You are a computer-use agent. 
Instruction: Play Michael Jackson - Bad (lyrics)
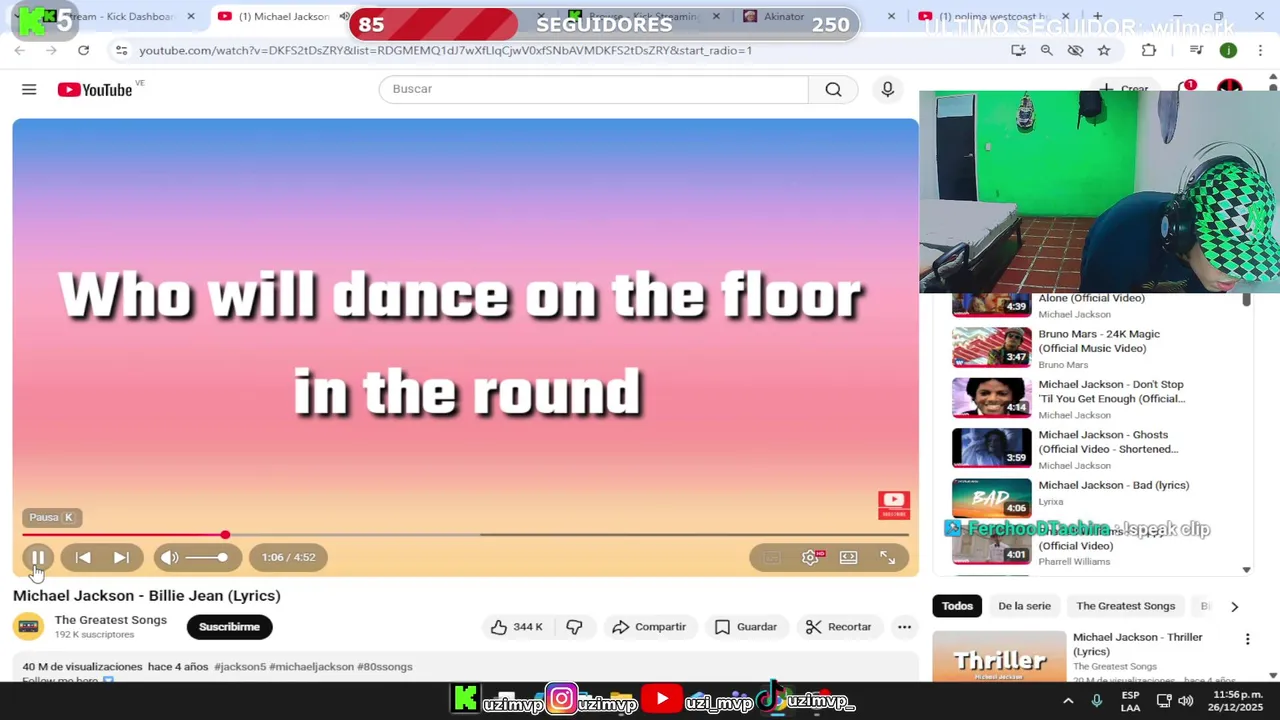[1113, 485]
